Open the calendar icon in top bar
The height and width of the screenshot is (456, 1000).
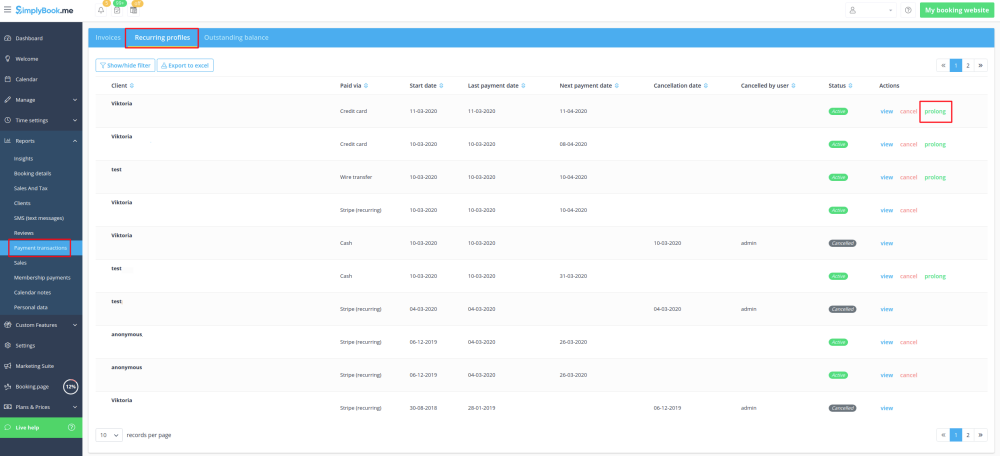tap(134, 10)
